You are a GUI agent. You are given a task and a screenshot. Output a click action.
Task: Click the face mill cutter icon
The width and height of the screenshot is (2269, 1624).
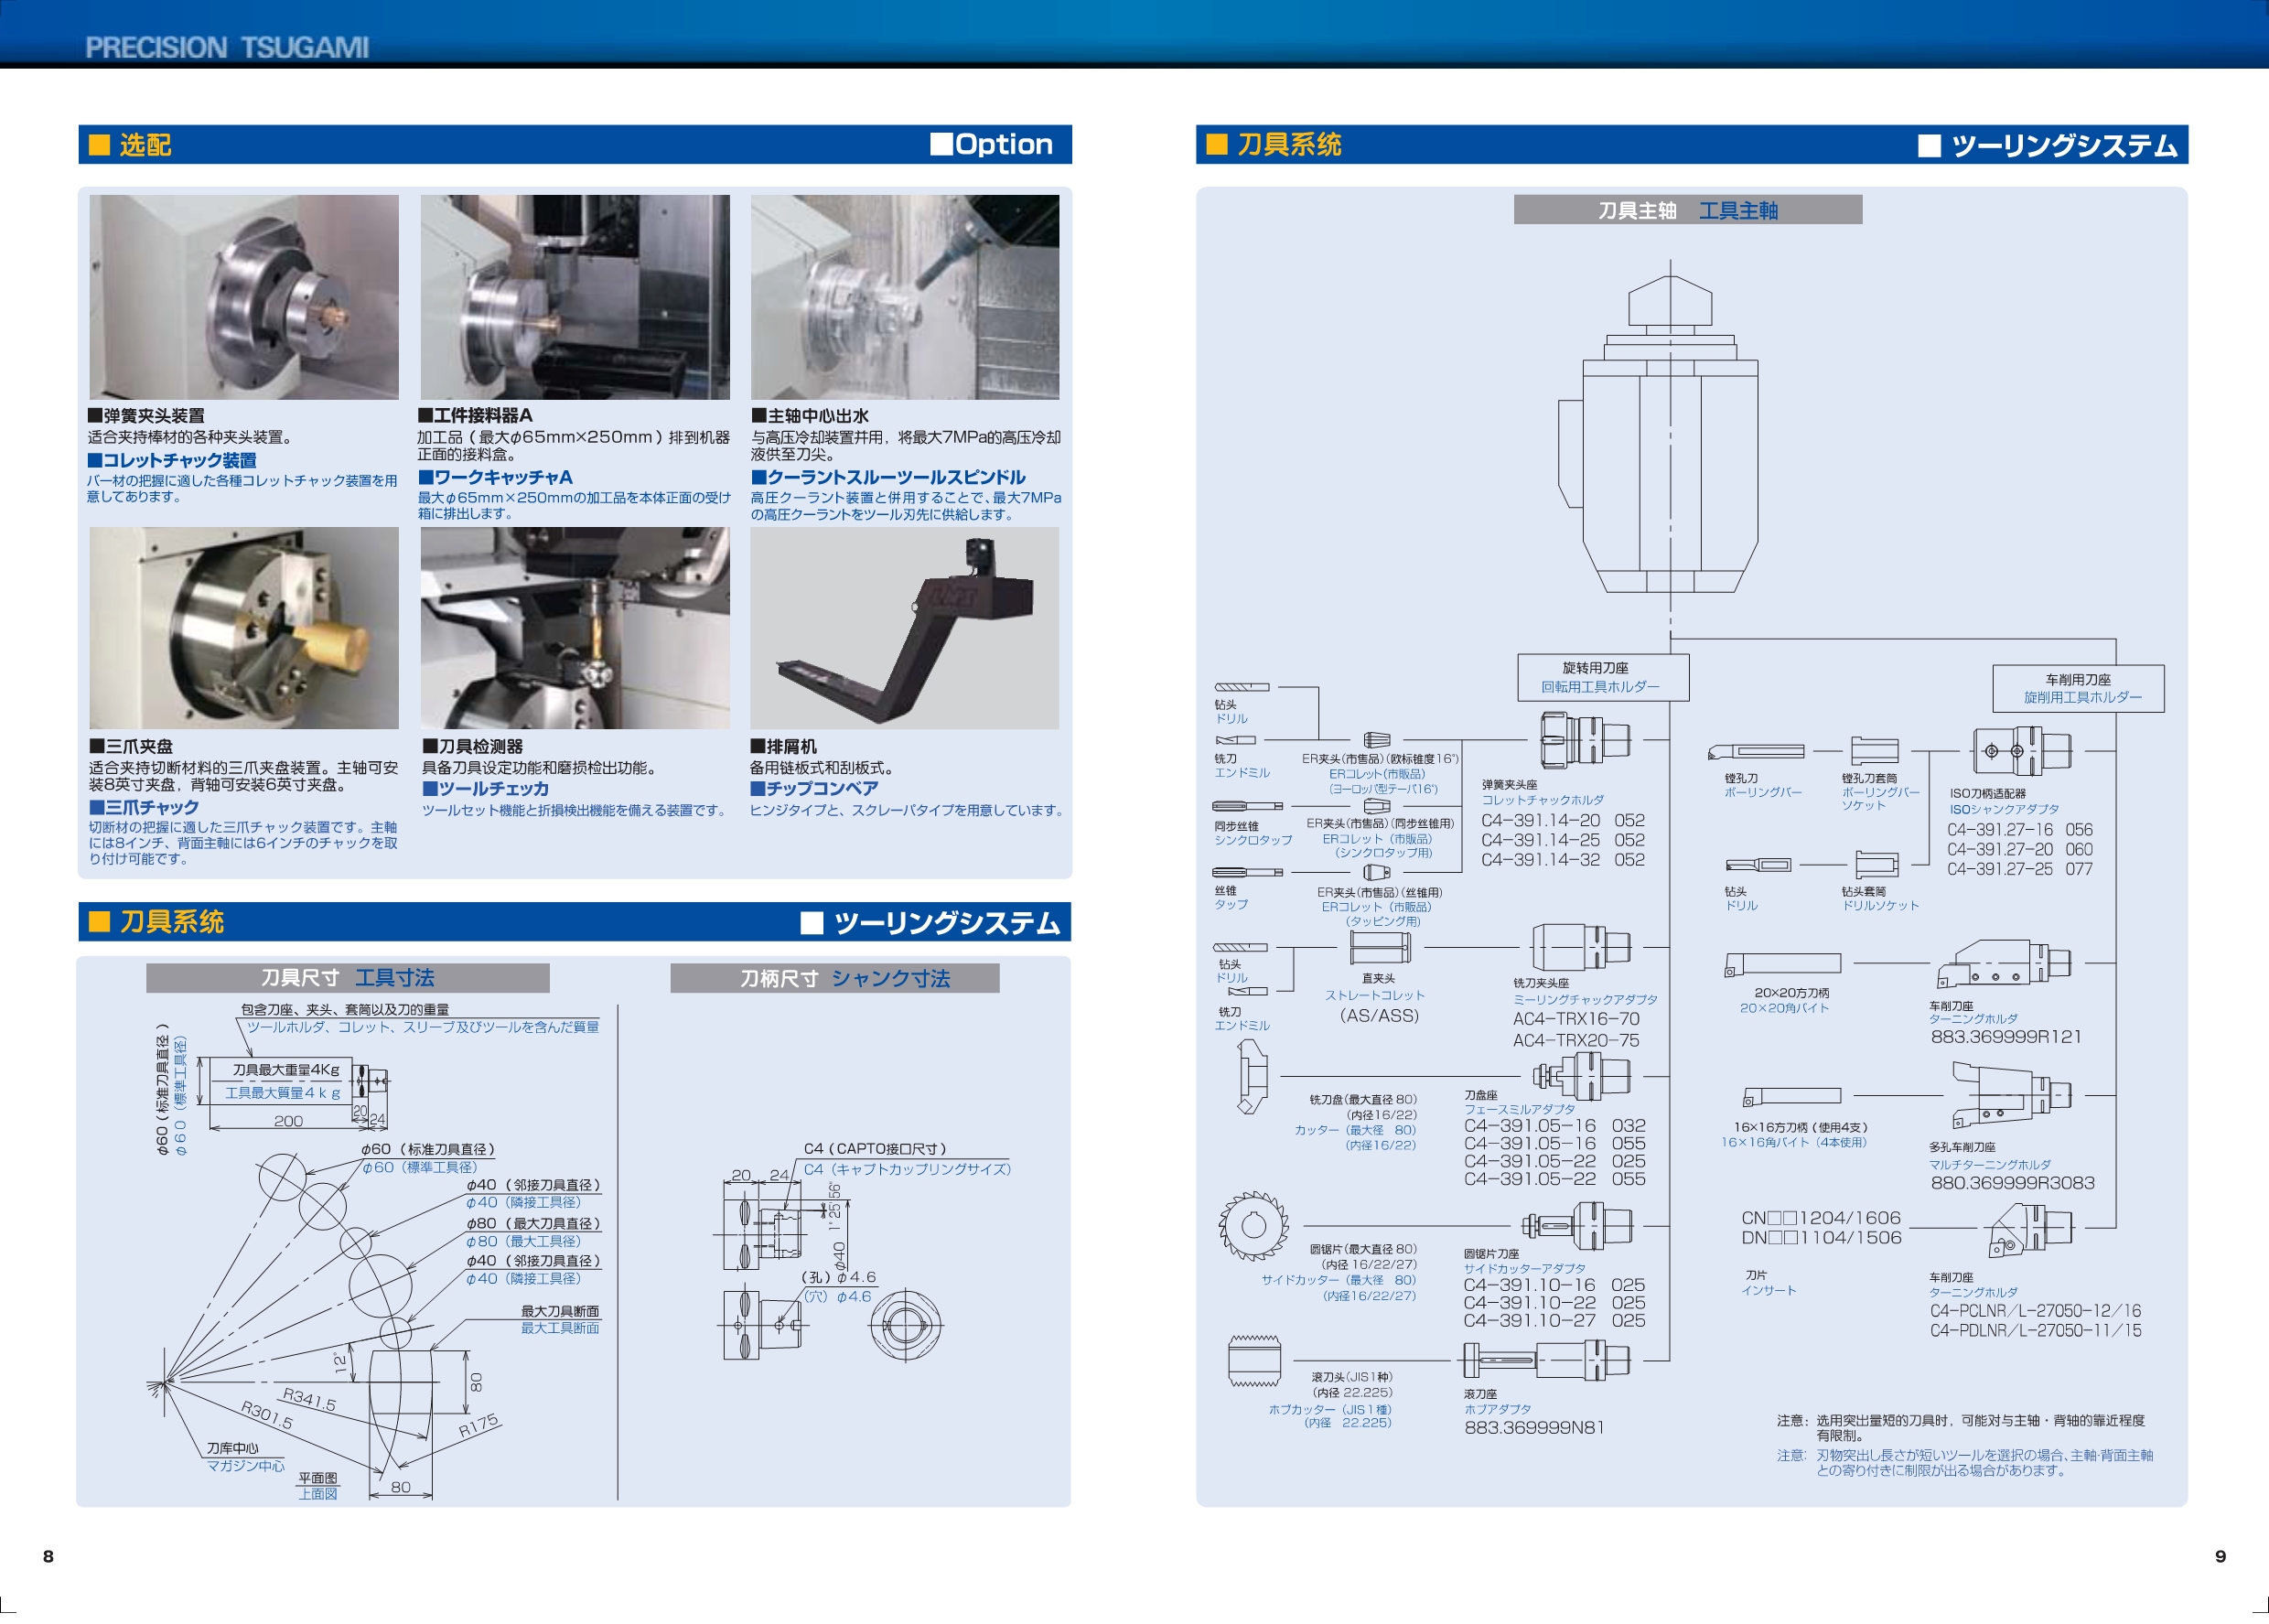(1252, 1076)
